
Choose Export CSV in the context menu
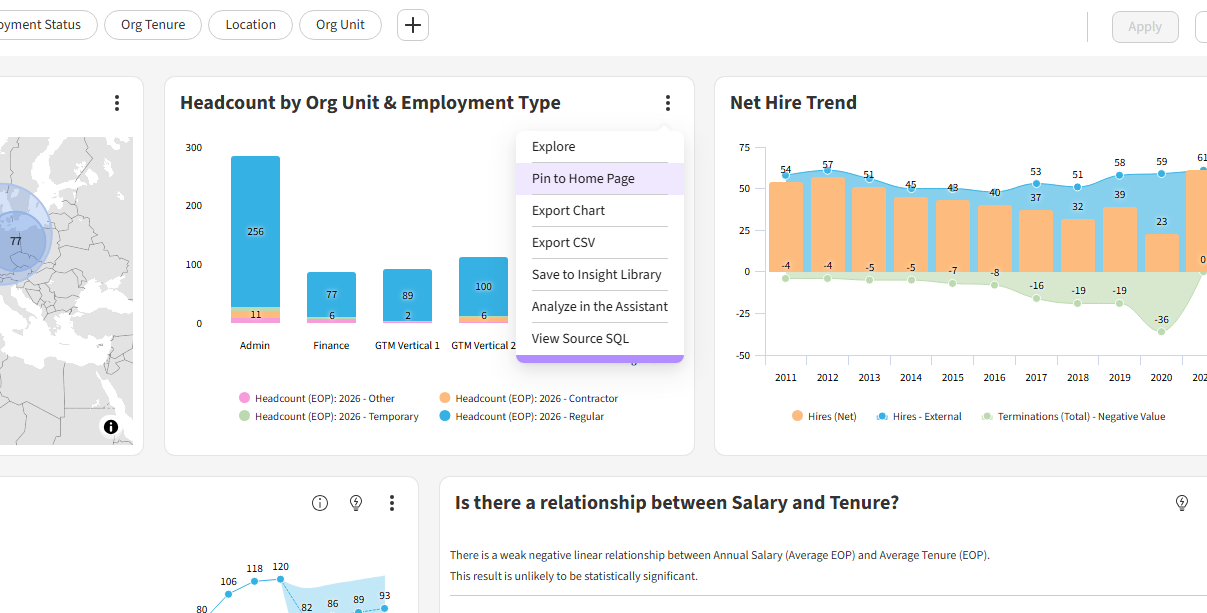563,243
